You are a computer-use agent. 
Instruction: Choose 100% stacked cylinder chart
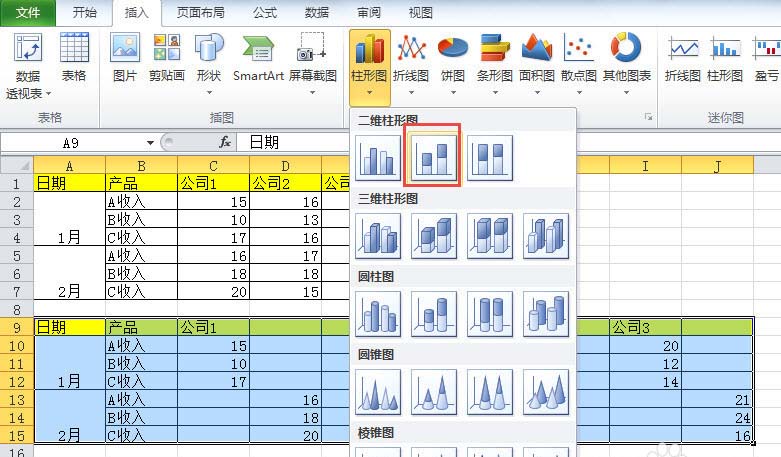490,314
